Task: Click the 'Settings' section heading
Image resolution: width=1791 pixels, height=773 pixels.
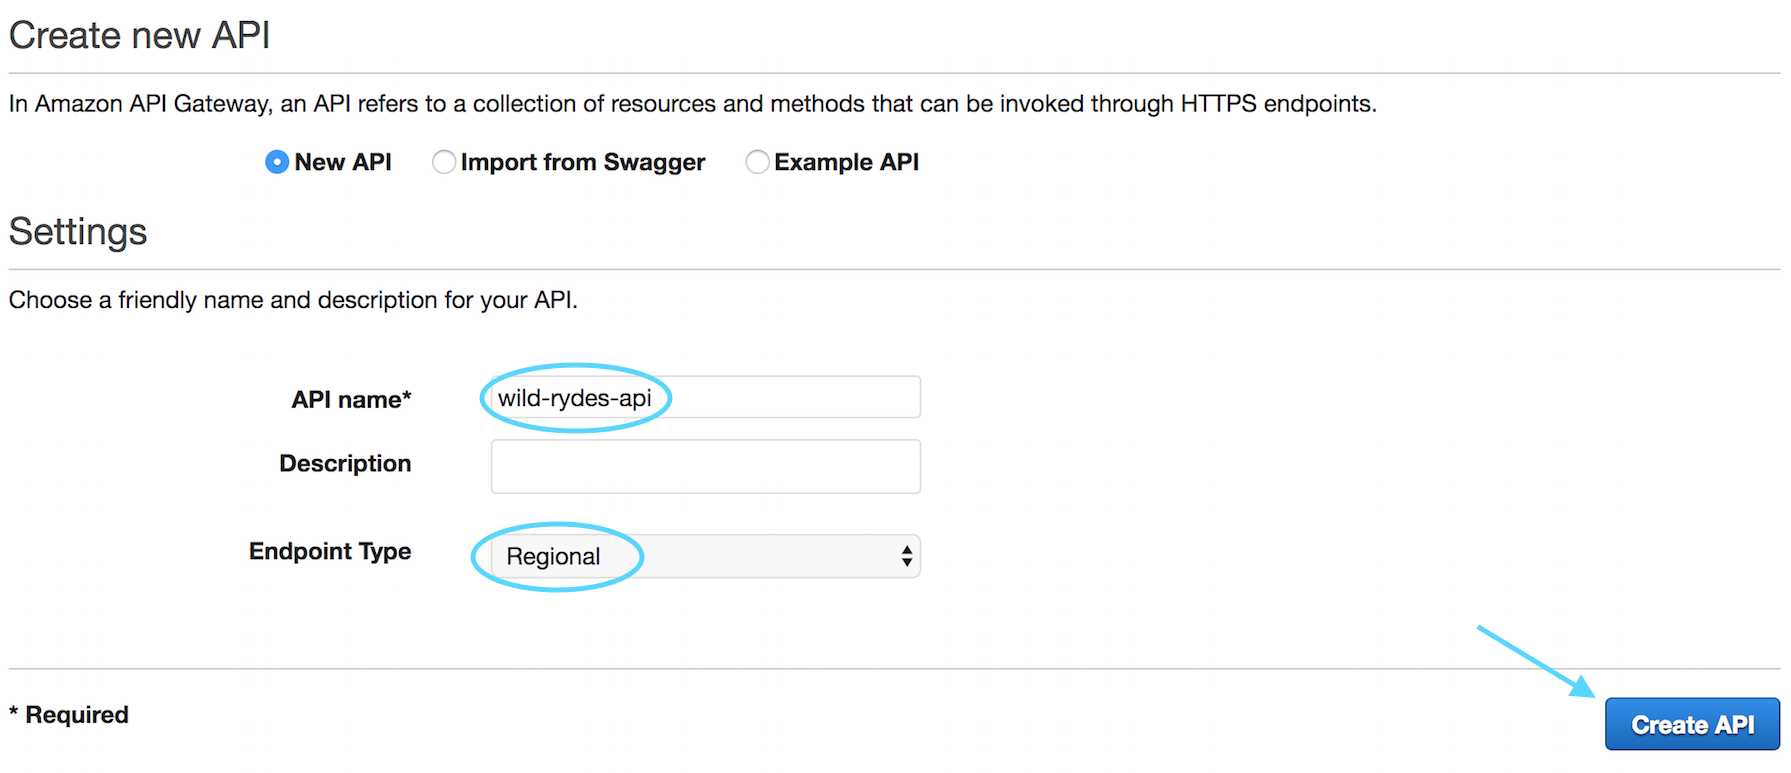Action: 78,232
